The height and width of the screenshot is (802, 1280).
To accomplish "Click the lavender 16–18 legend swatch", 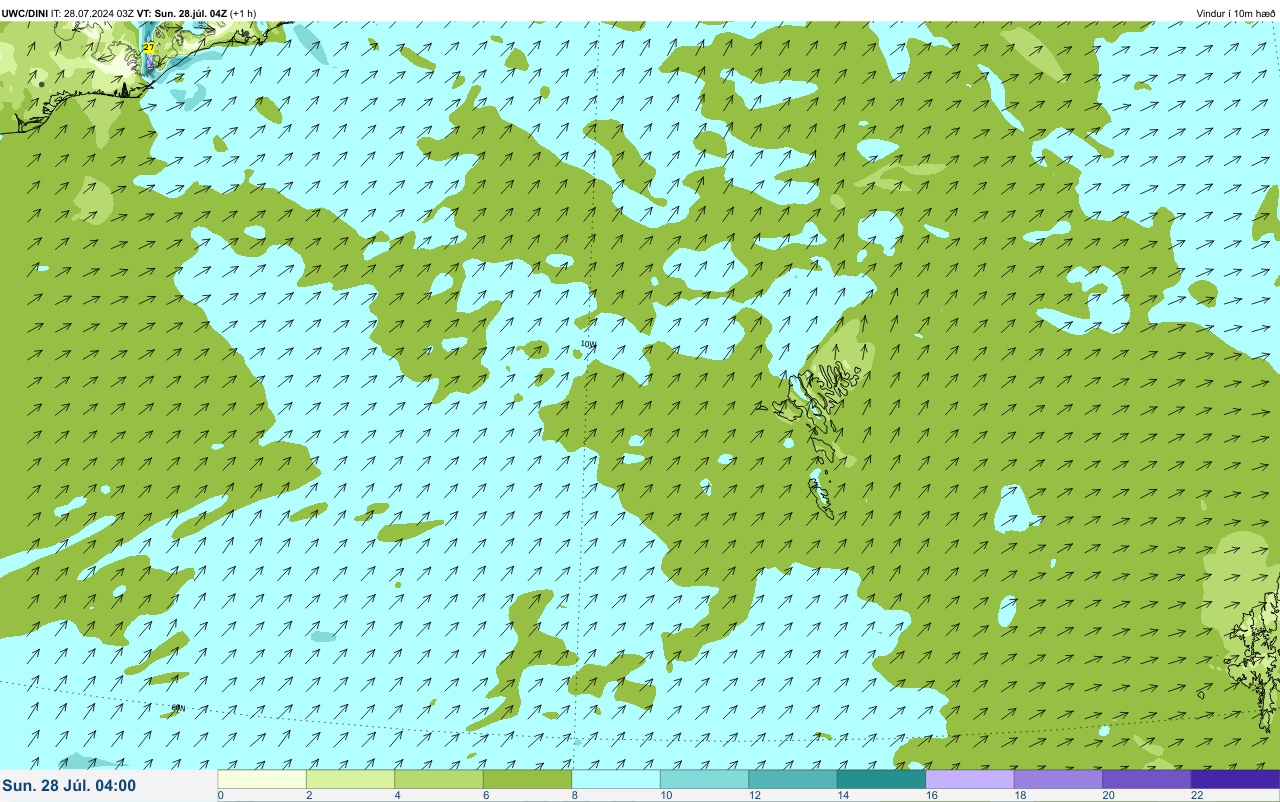I will click(x=970, y=779).
